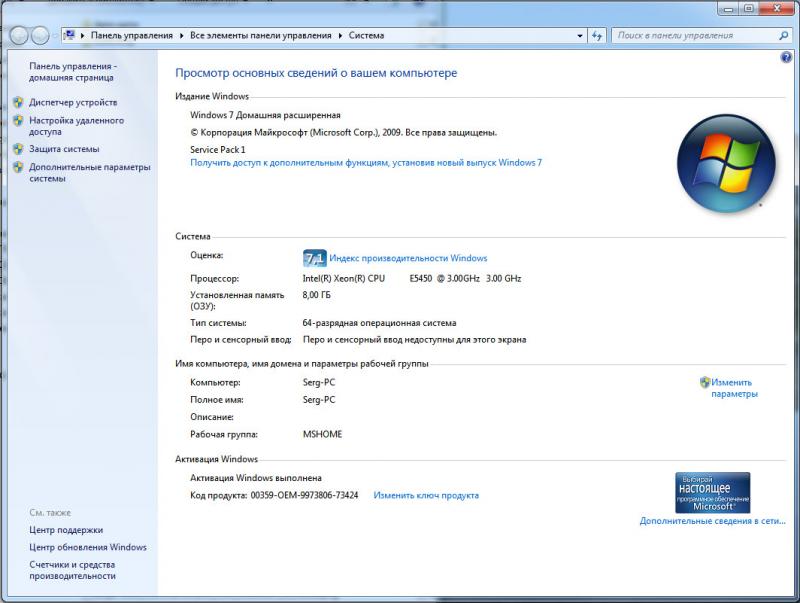Open Дополнительные сведения в сети link
Image resolution: width=800 pixels, height=603 pixels.
click(x=712, y=521)
